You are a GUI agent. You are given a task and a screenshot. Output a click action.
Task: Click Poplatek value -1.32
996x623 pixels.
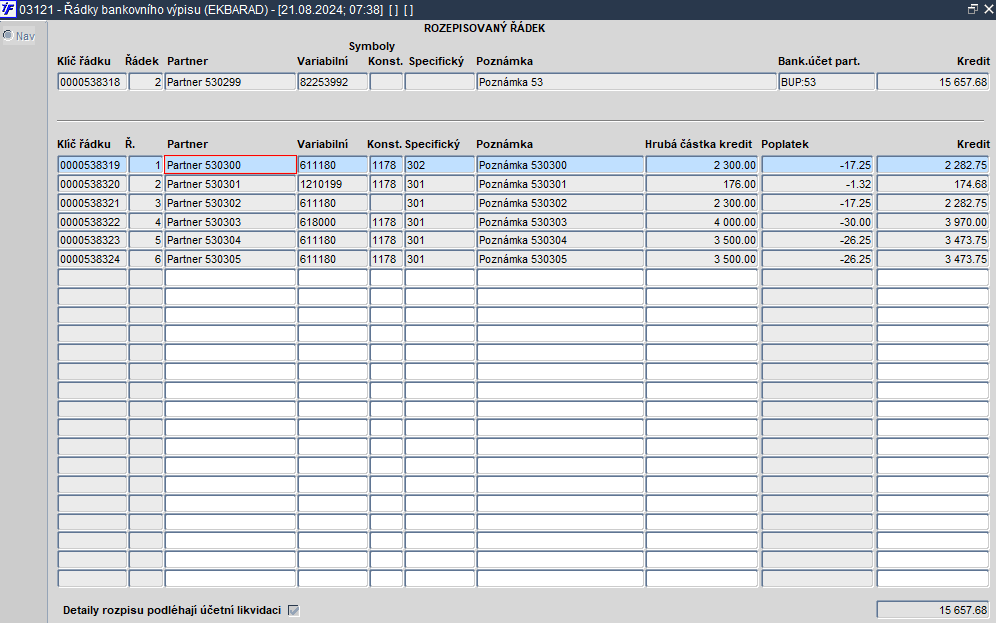click(x=818, y=184)
